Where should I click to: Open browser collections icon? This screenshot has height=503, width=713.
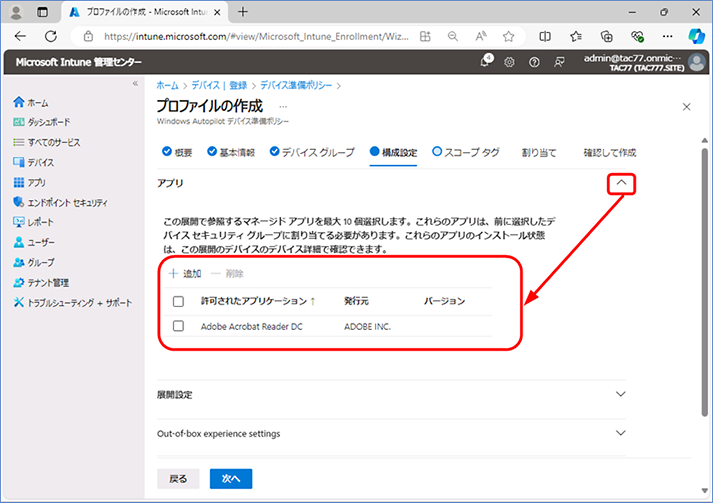point(607,36)
